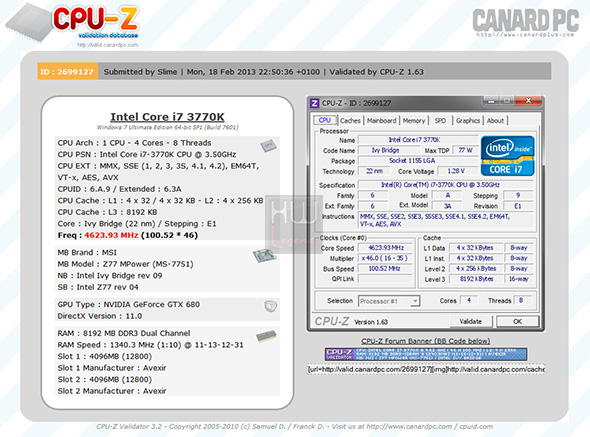Click the OK button
Screen dimensions: 590x437
click(517, 321)
